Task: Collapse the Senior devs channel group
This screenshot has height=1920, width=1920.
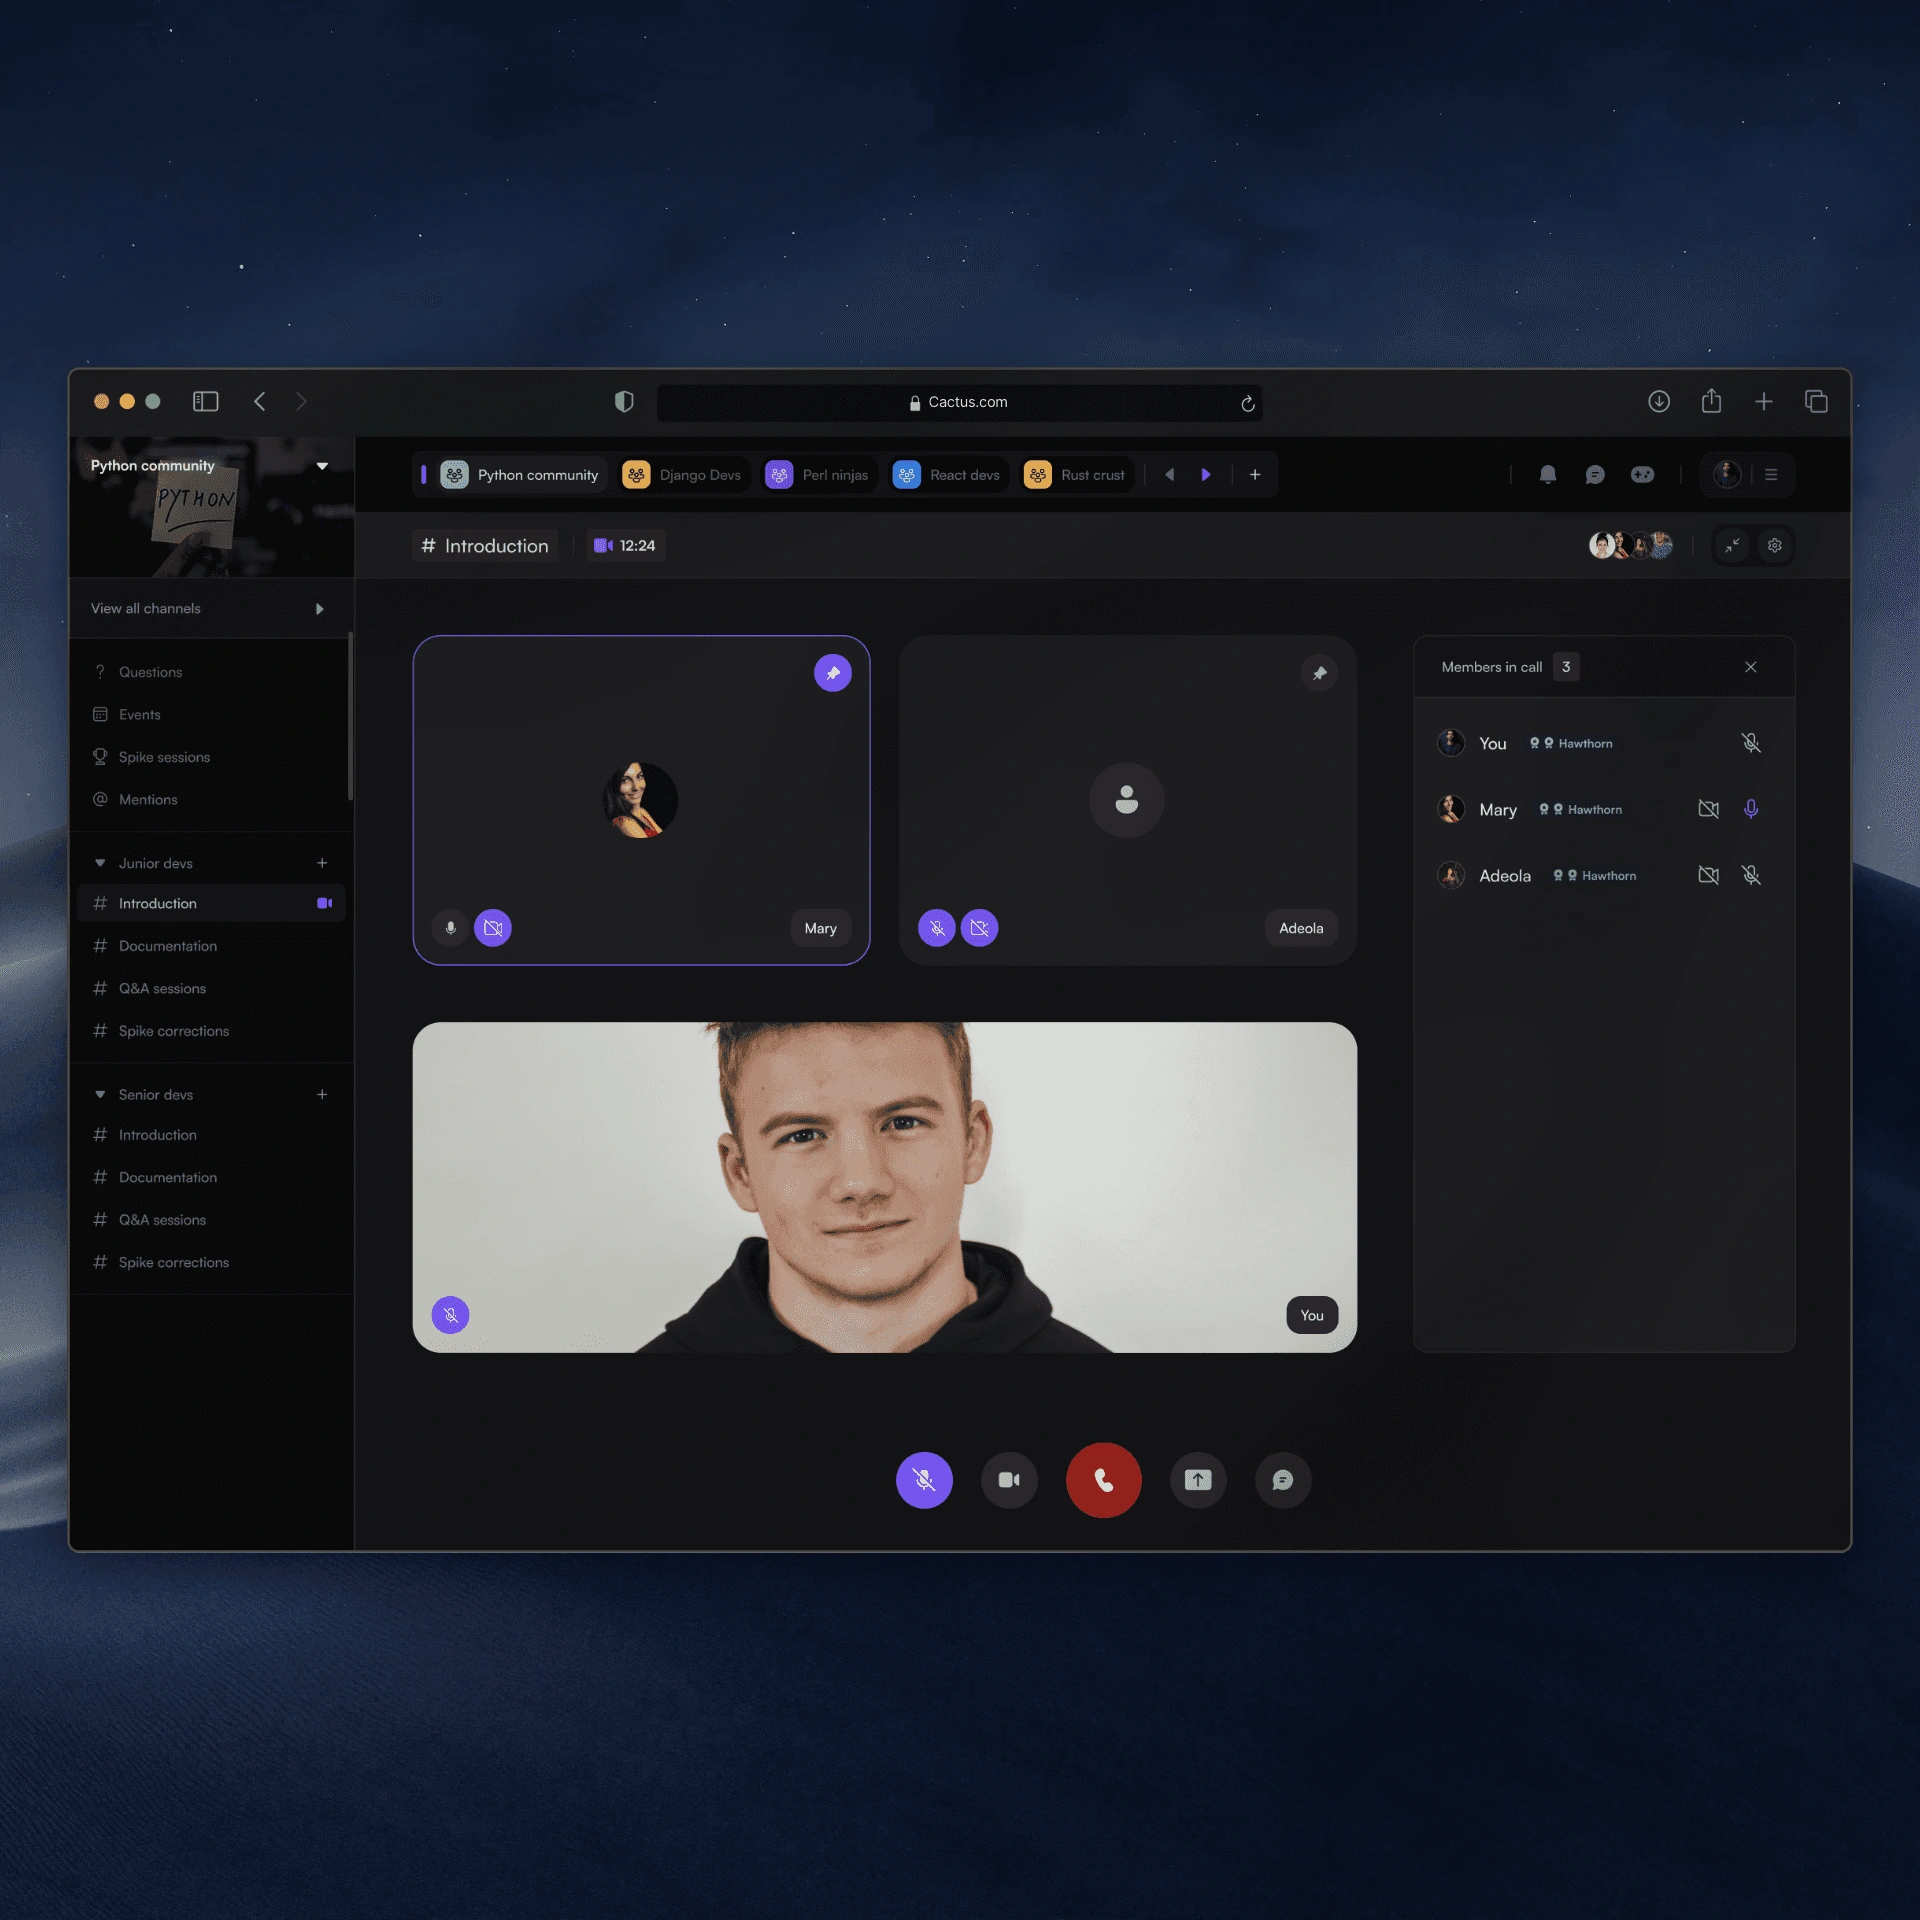Action: 100,1094
